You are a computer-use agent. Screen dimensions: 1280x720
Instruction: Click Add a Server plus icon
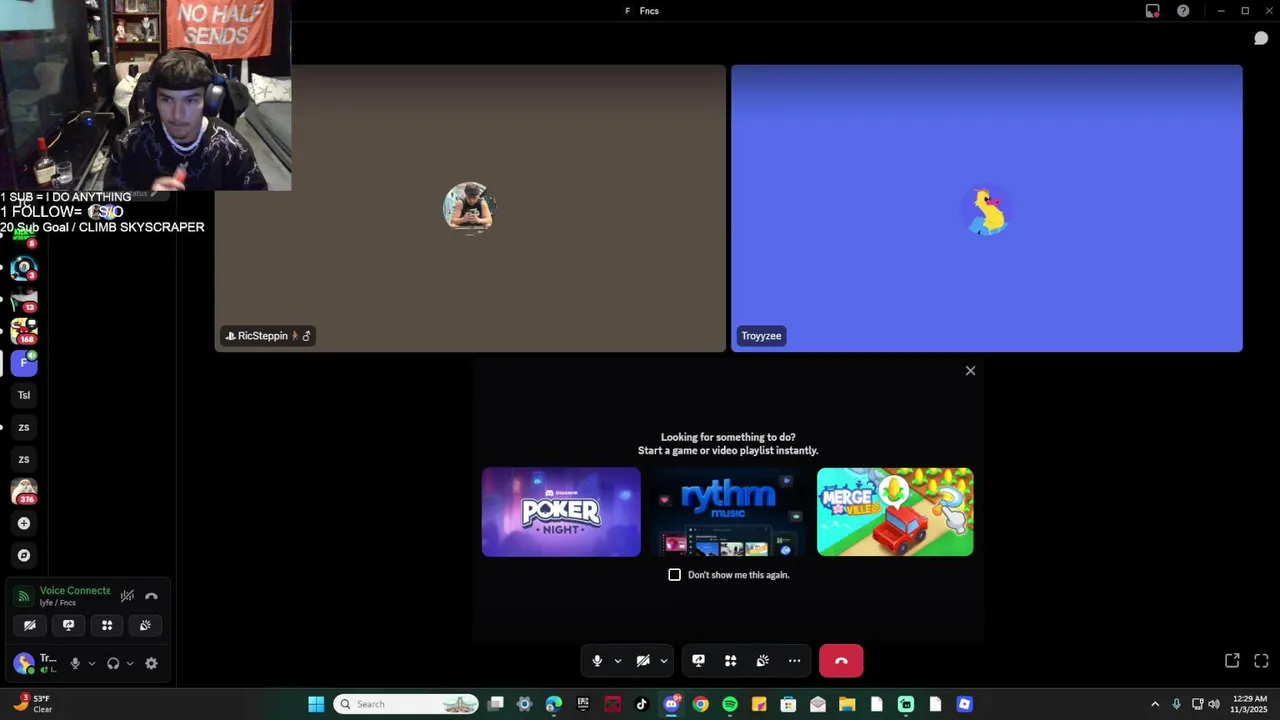24,523
